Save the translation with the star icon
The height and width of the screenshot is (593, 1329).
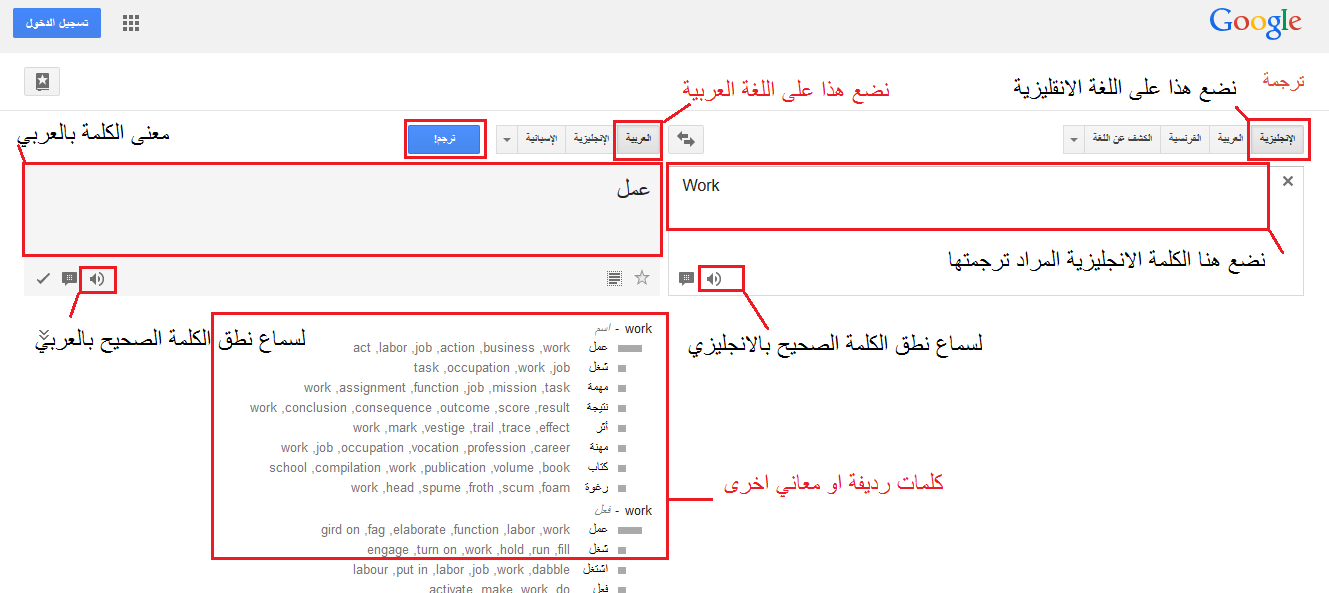(x=642, y=278)
